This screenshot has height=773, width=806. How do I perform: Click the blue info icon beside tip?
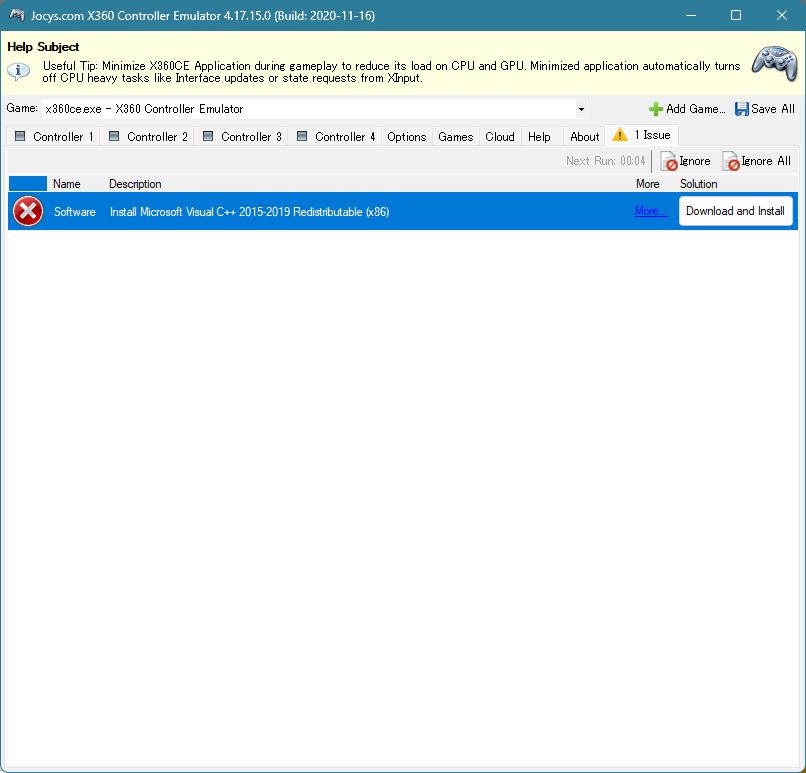[x=19, y=71]
